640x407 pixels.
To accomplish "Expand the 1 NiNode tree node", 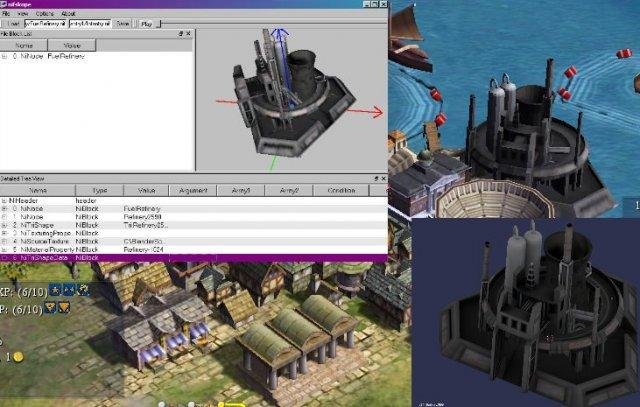I will 4,217.
